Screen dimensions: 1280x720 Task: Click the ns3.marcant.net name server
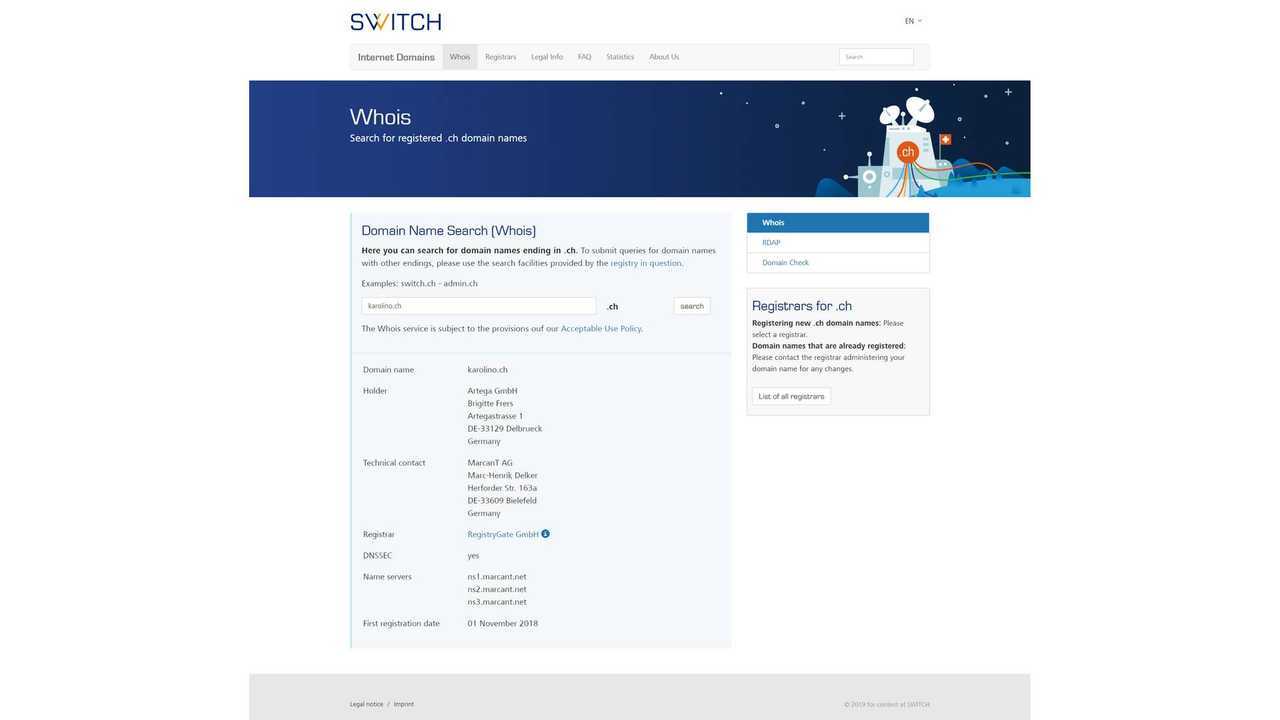pos(497,602)
